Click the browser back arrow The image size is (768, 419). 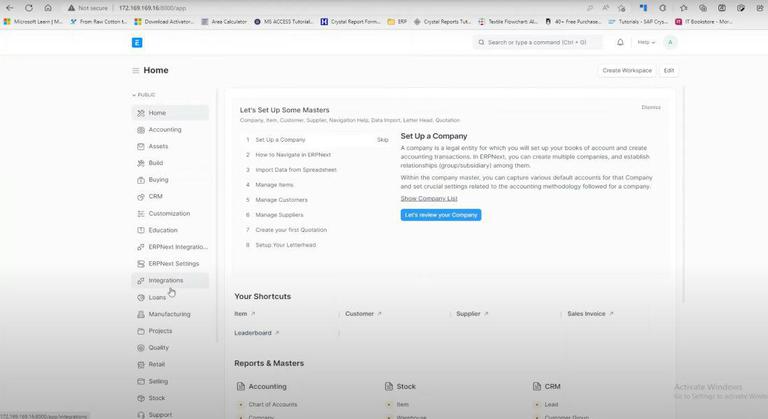pos(10,8)
